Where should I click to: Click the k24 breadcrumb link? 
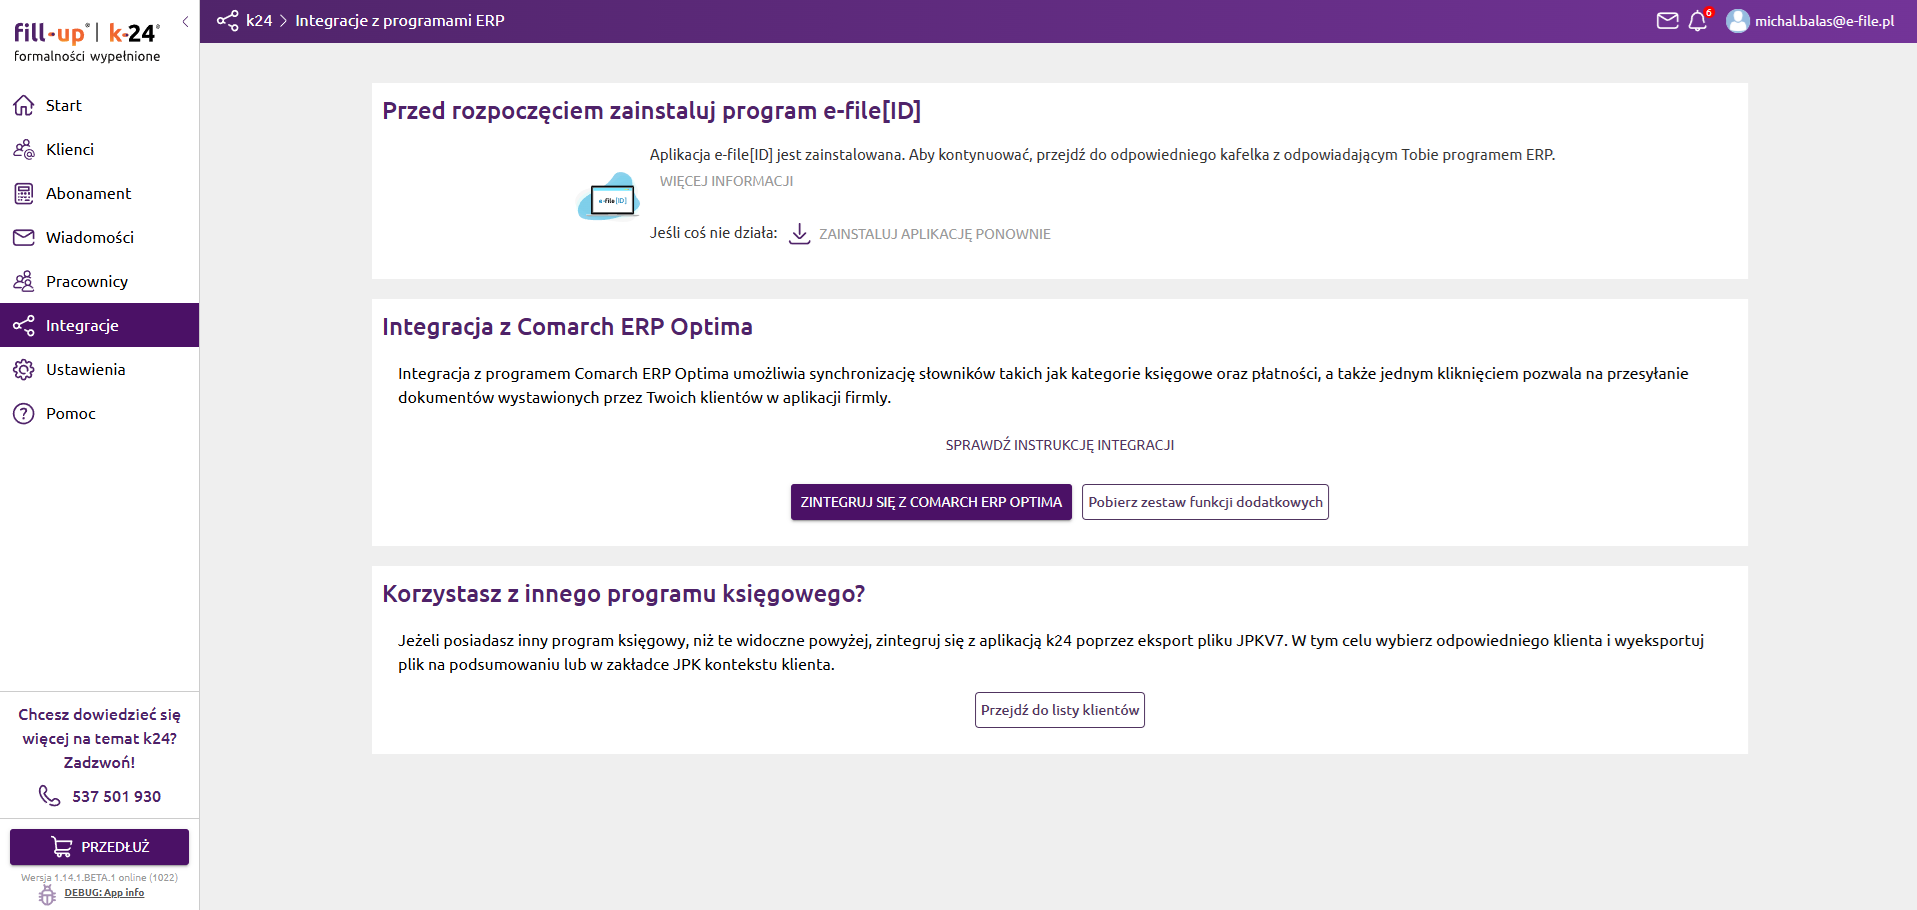(x=259, y=20)
